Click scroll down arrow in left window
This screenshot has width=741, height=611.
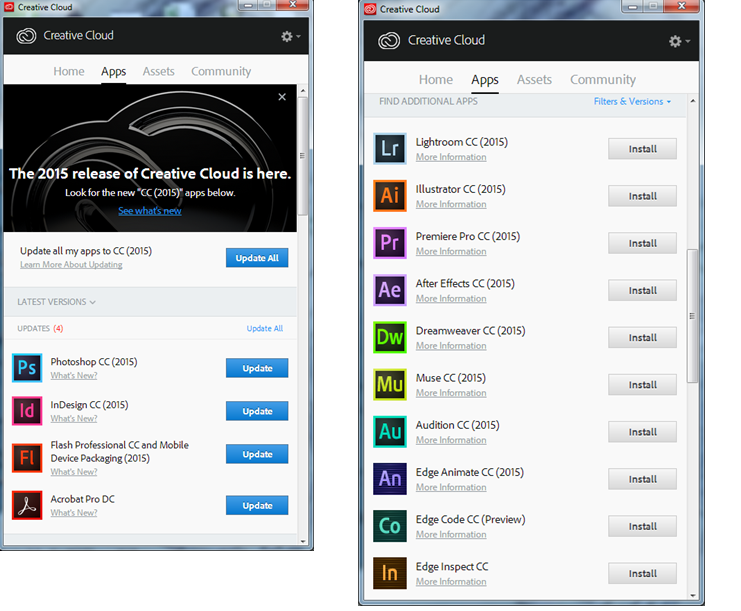303,542
